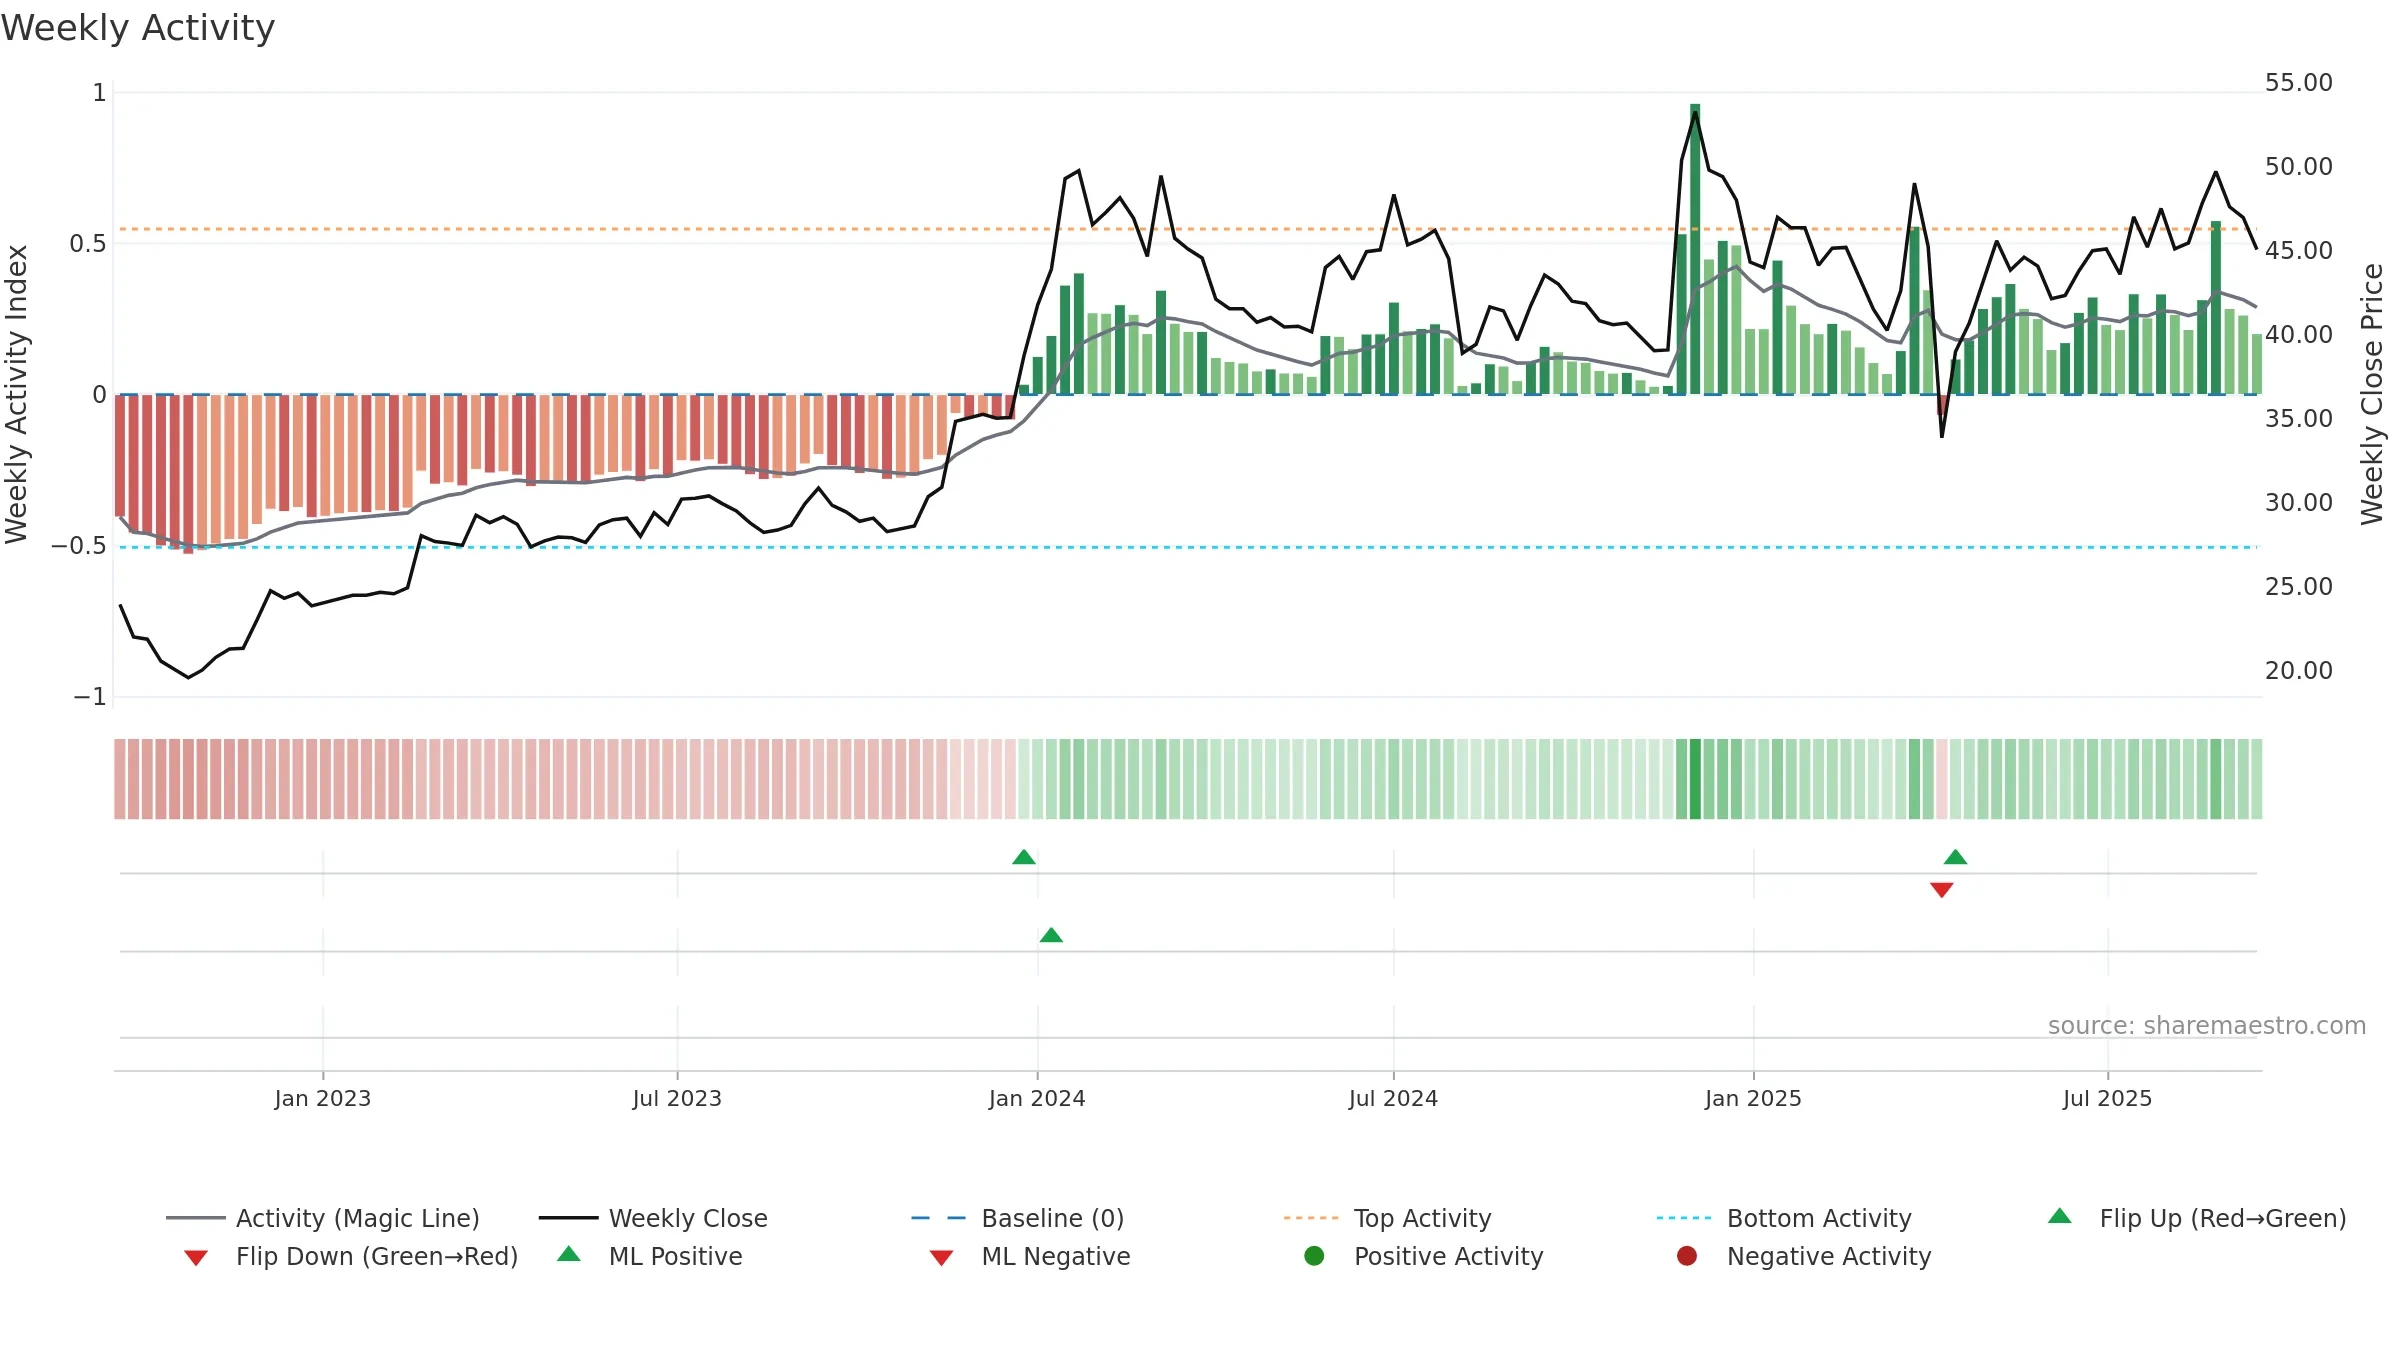Click the ML Positive green triangle legend icon
Screen dimensions: 2400x1350
569,1254
